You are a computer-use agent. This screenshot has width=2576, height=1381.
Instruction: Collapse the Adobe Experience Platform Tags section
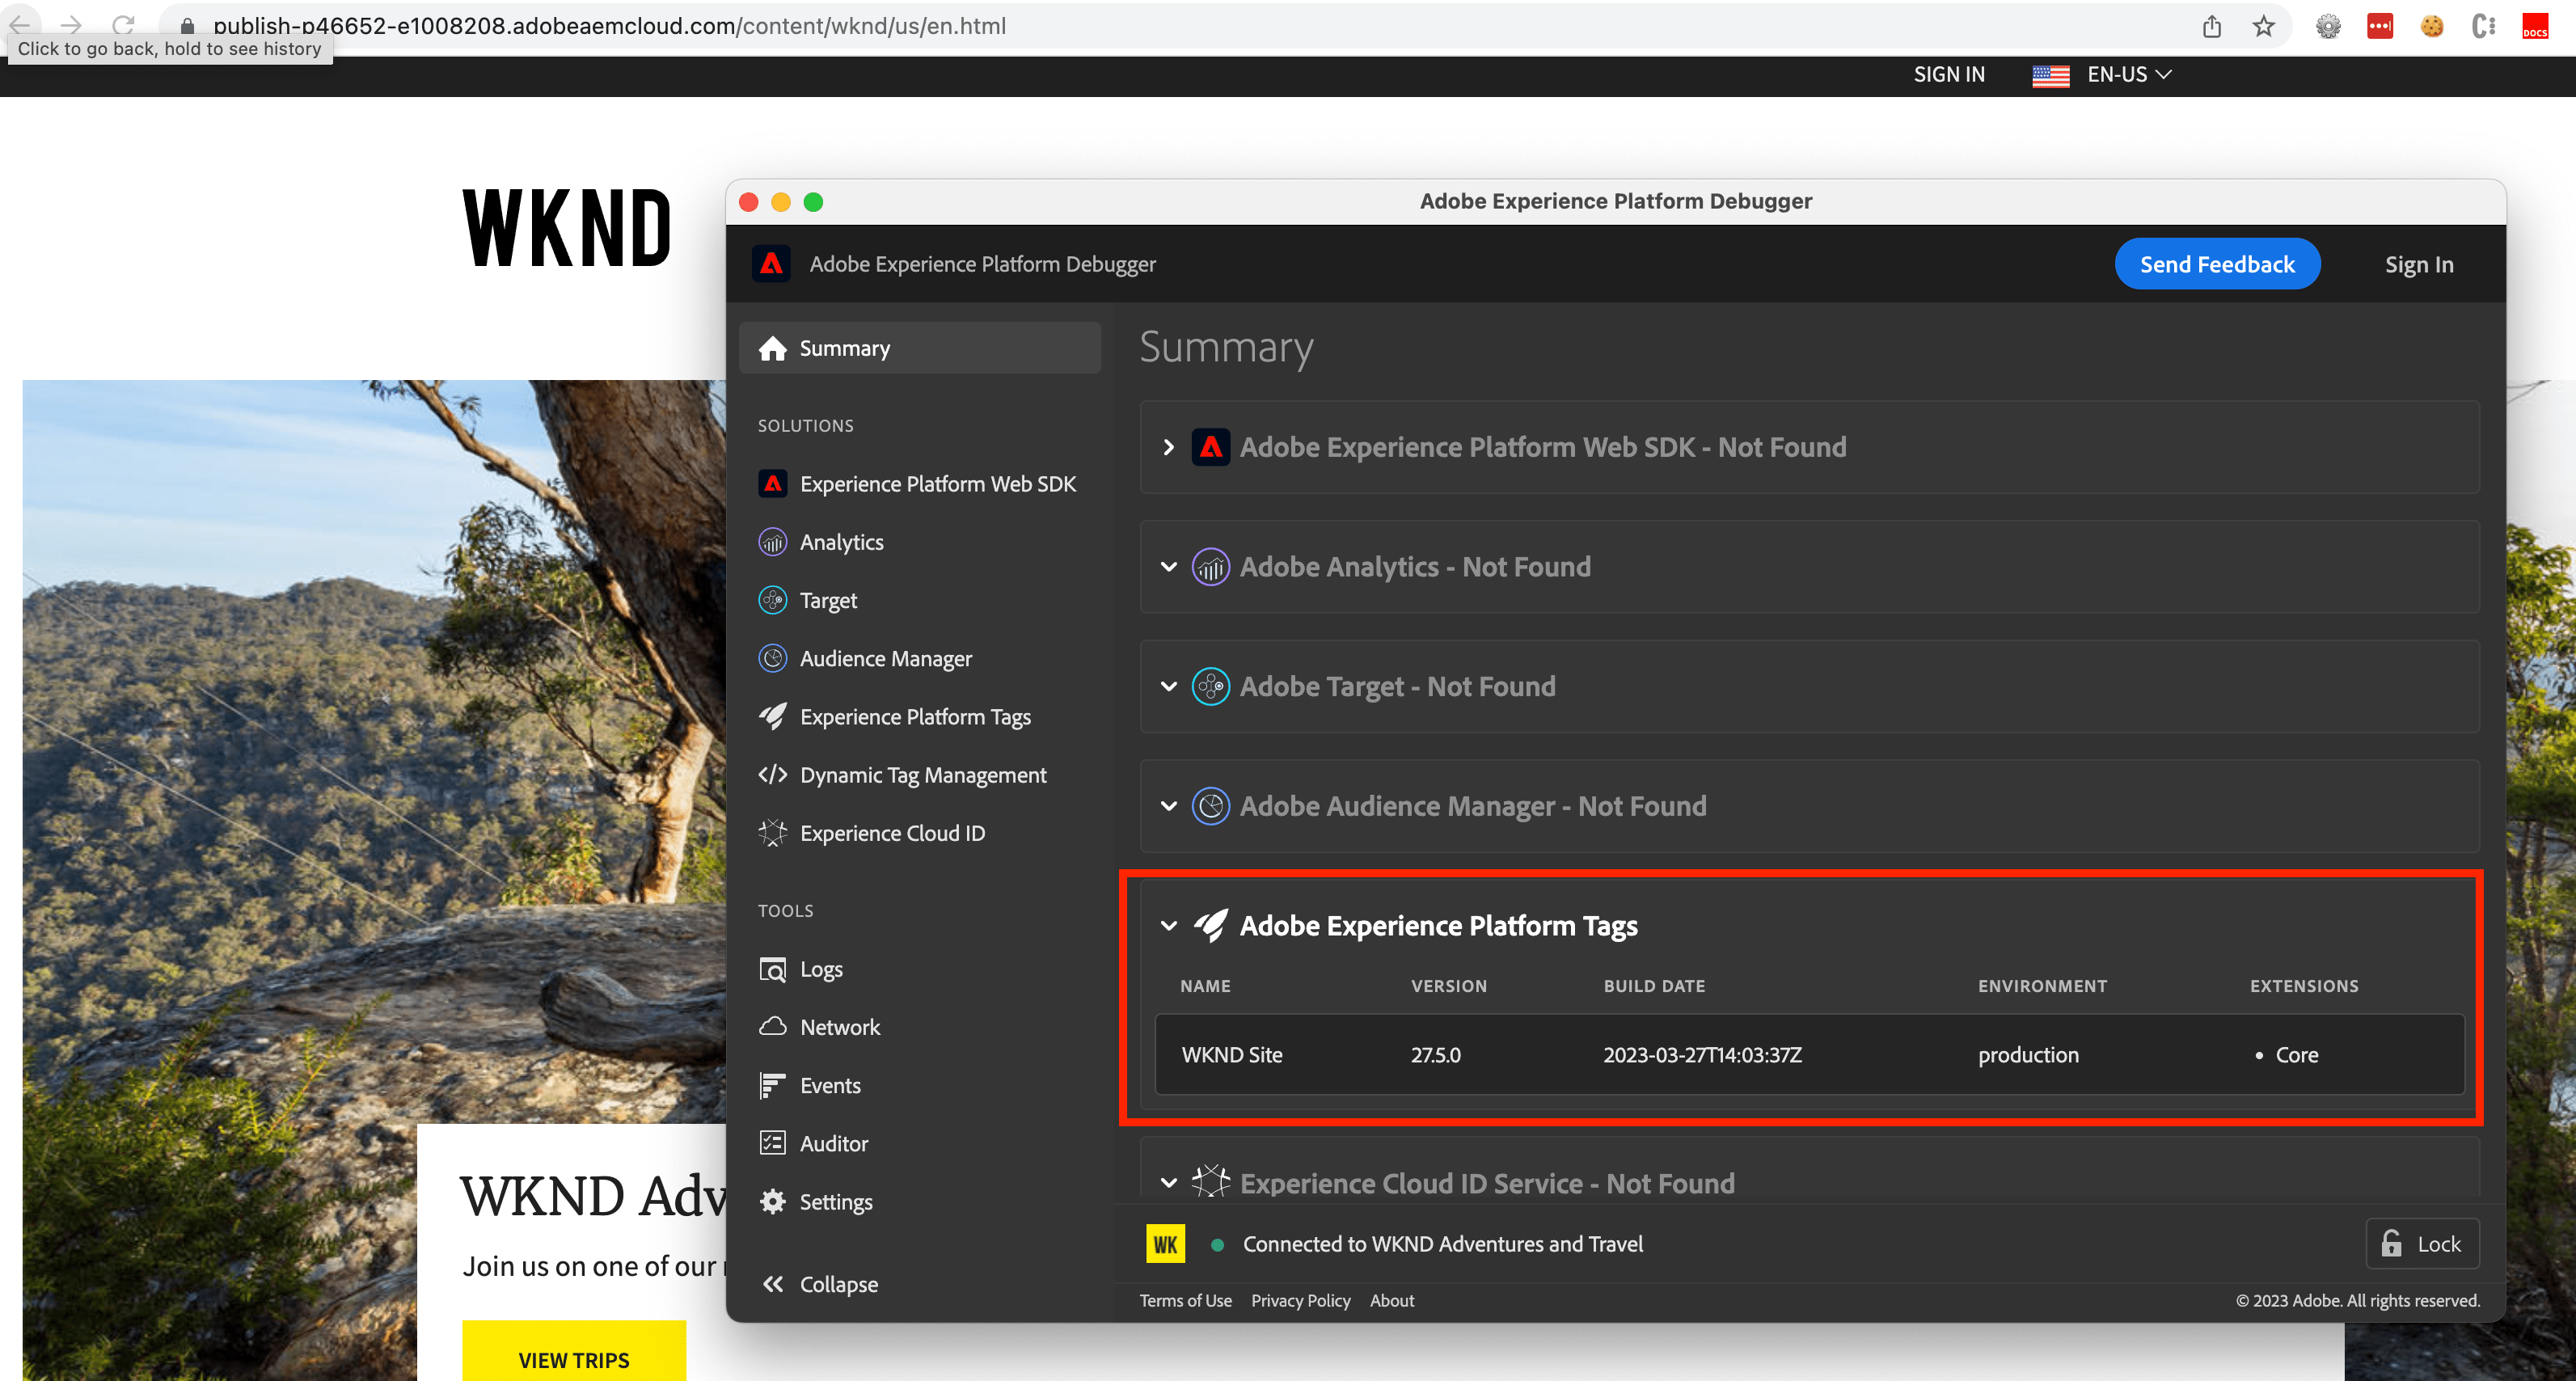(1168, 926)
